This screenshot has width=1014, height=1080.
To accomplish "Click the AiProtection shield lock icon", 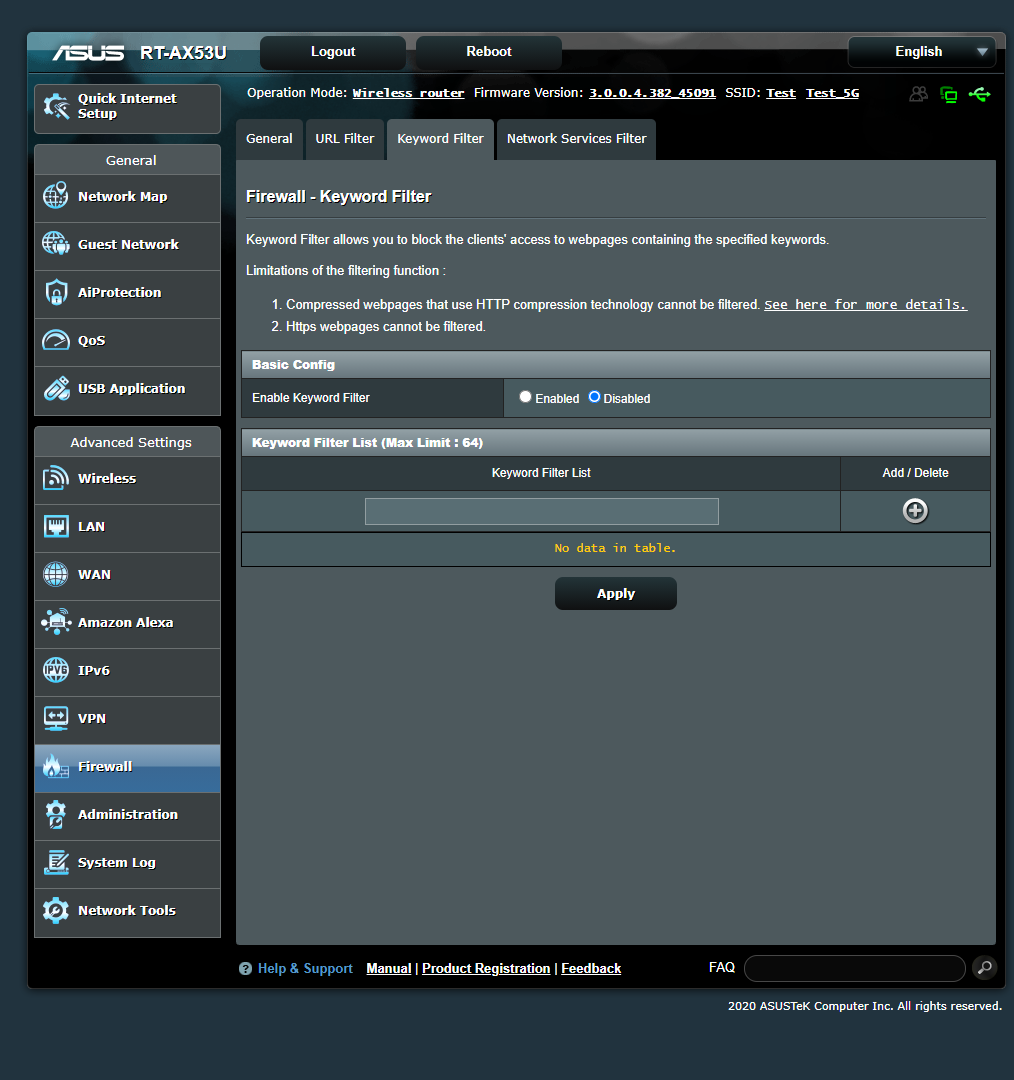I will (x=56, y=292).
